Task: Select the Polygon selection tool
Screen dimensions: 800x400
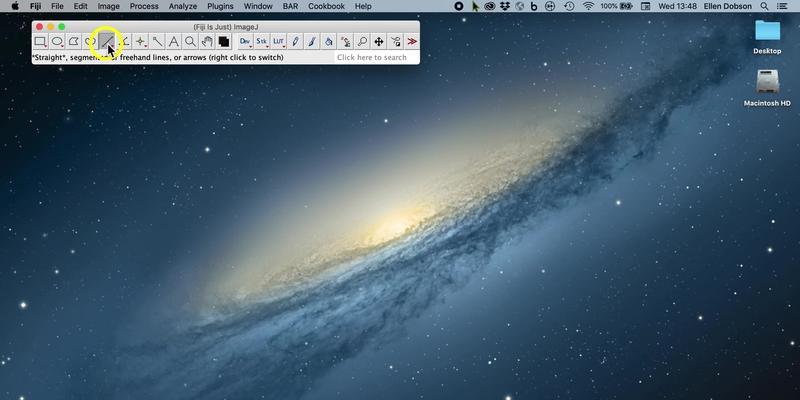Action: coord(74,41)
